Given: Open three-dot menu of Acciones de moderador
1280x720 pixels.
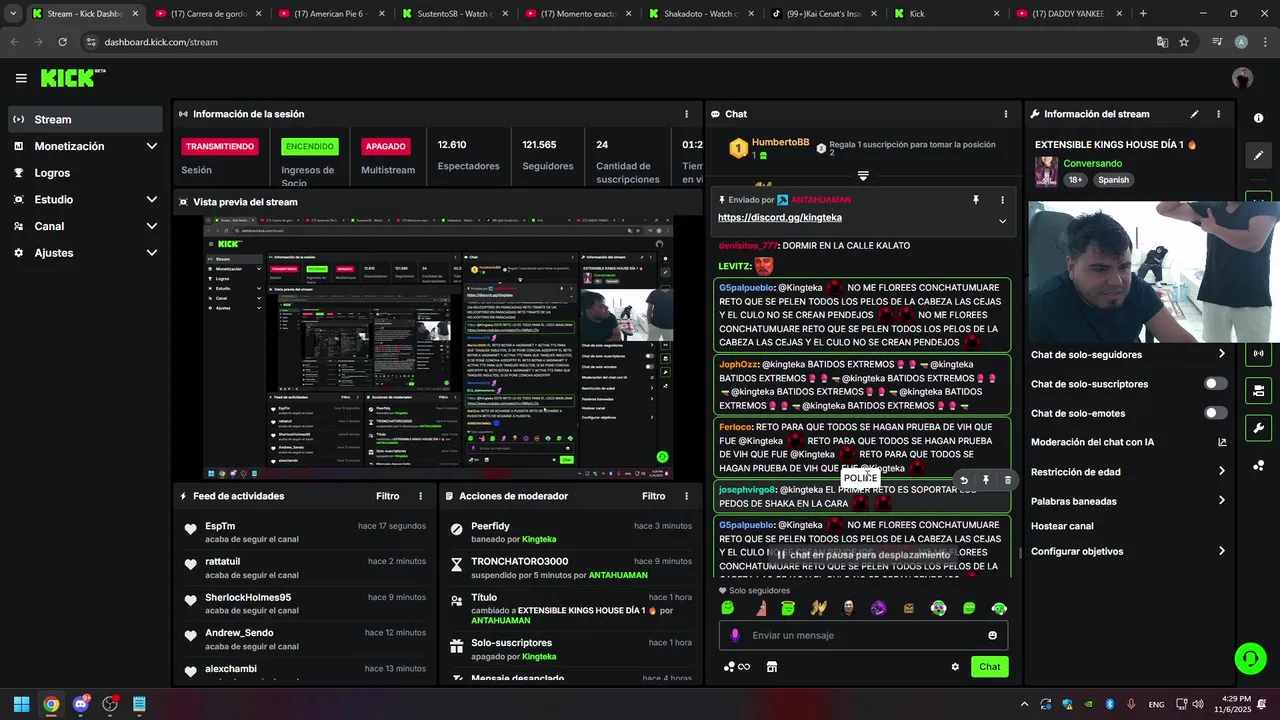Looking at the screenshot, I should pos(686,496).
